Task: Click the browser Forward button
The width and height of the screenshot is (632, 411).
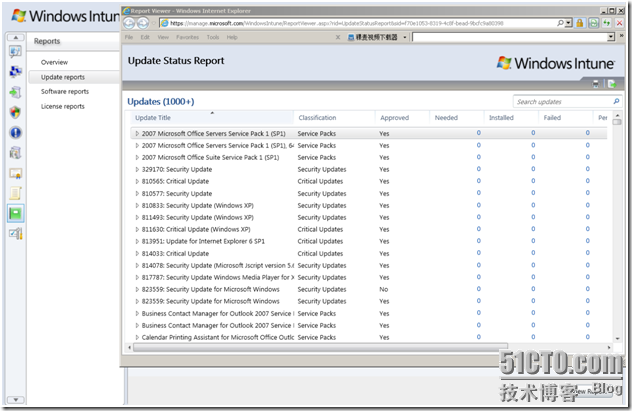Action: 143,23
